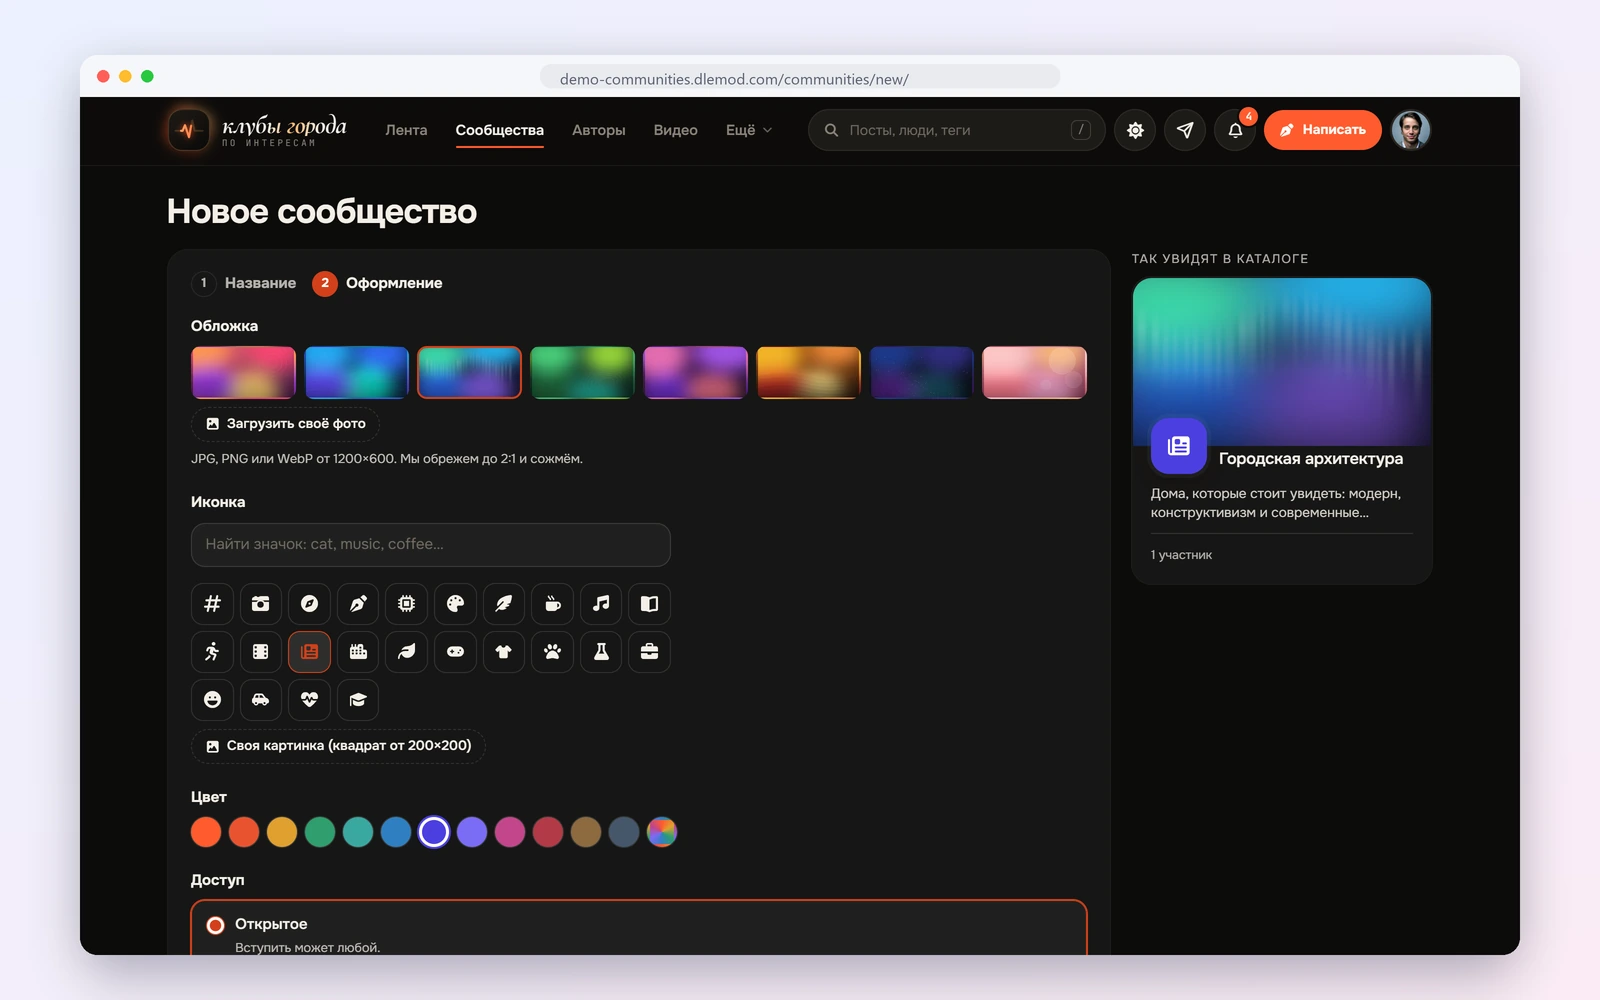The image size is (1600, 1000).
Task: Pick the car icon
Action: [x=261, y=700]
